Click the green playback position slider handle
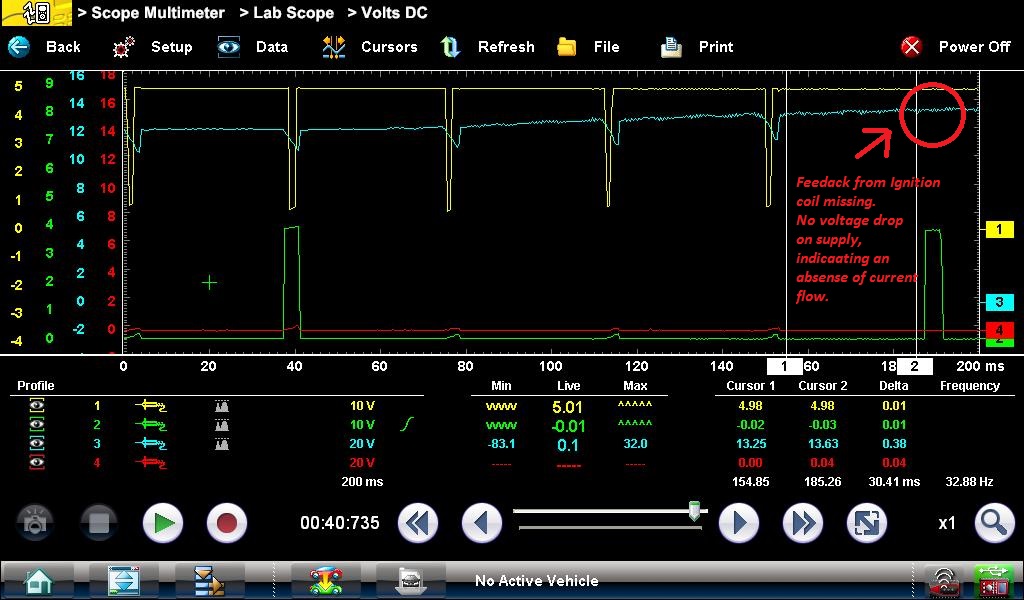 694,511
